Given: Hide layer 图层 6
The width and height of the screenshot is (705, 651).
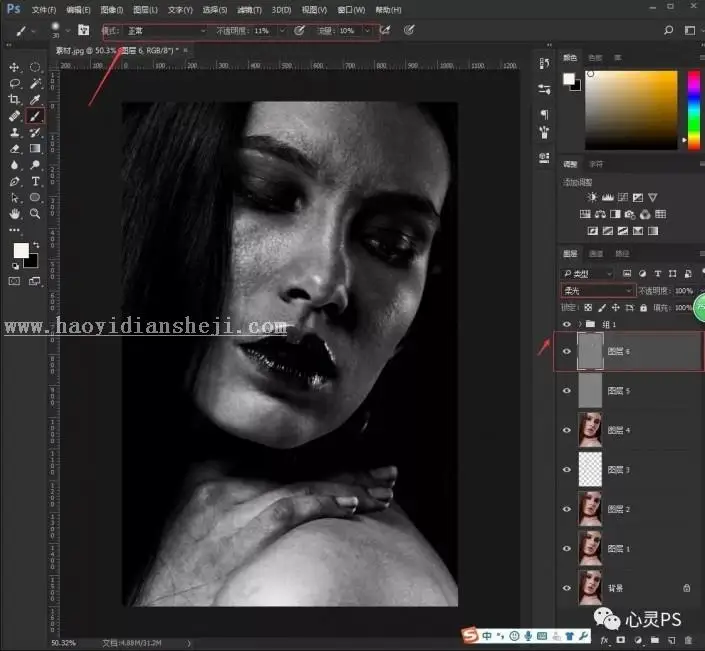Looking at the screenshot, I should [x=567, y=351].
